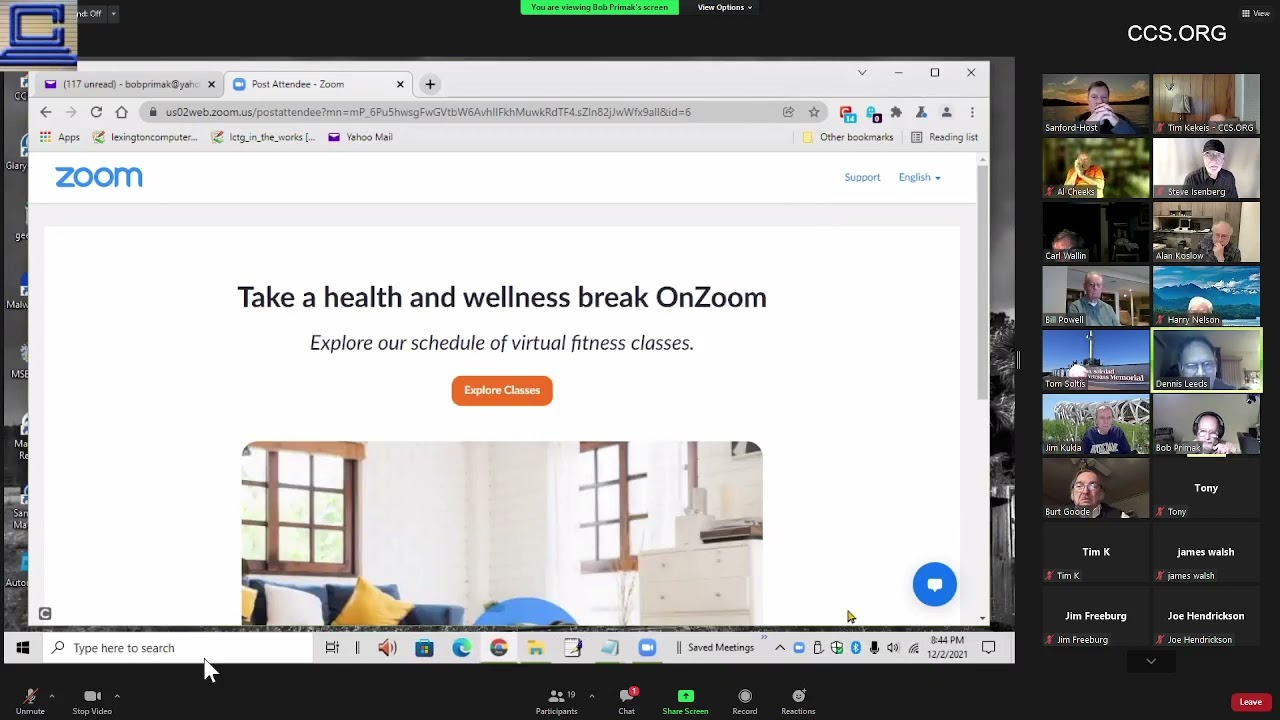The height and width of the screenshot is (720, 1280).
Task: Start recording with the Record button
Action: [745, 701]
